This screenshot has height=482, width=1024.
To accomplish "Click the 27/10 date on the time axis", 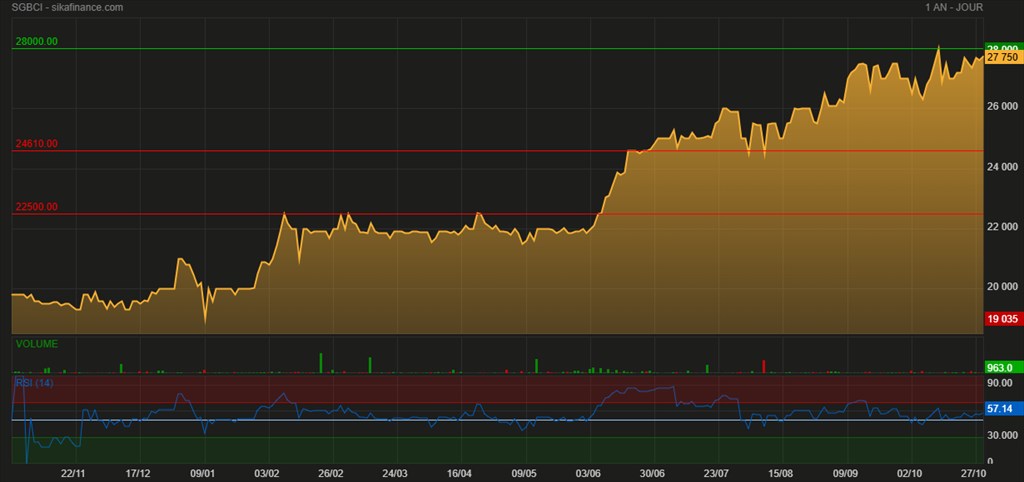I will (975, 472).
